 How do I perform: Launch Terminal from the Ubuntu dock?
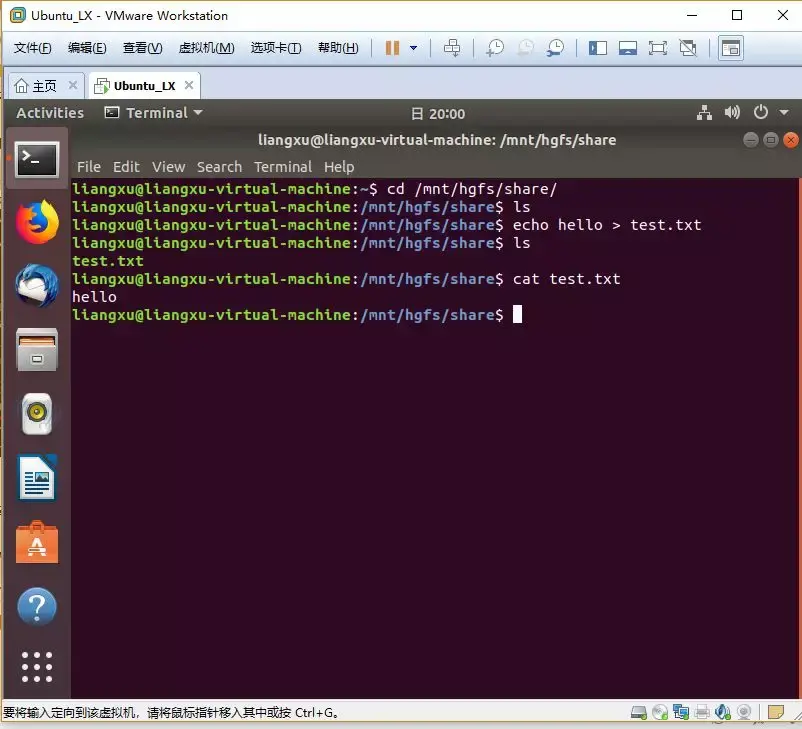click(37, 160)
